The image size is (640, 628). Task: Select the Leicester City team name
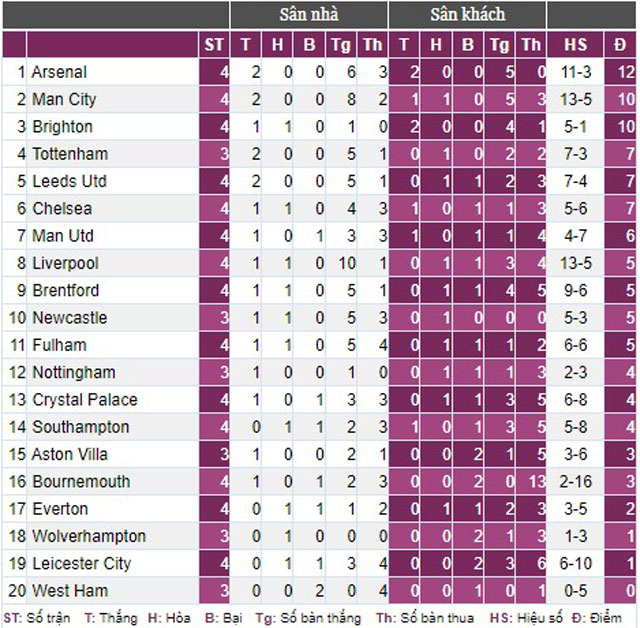coord(82,564)
